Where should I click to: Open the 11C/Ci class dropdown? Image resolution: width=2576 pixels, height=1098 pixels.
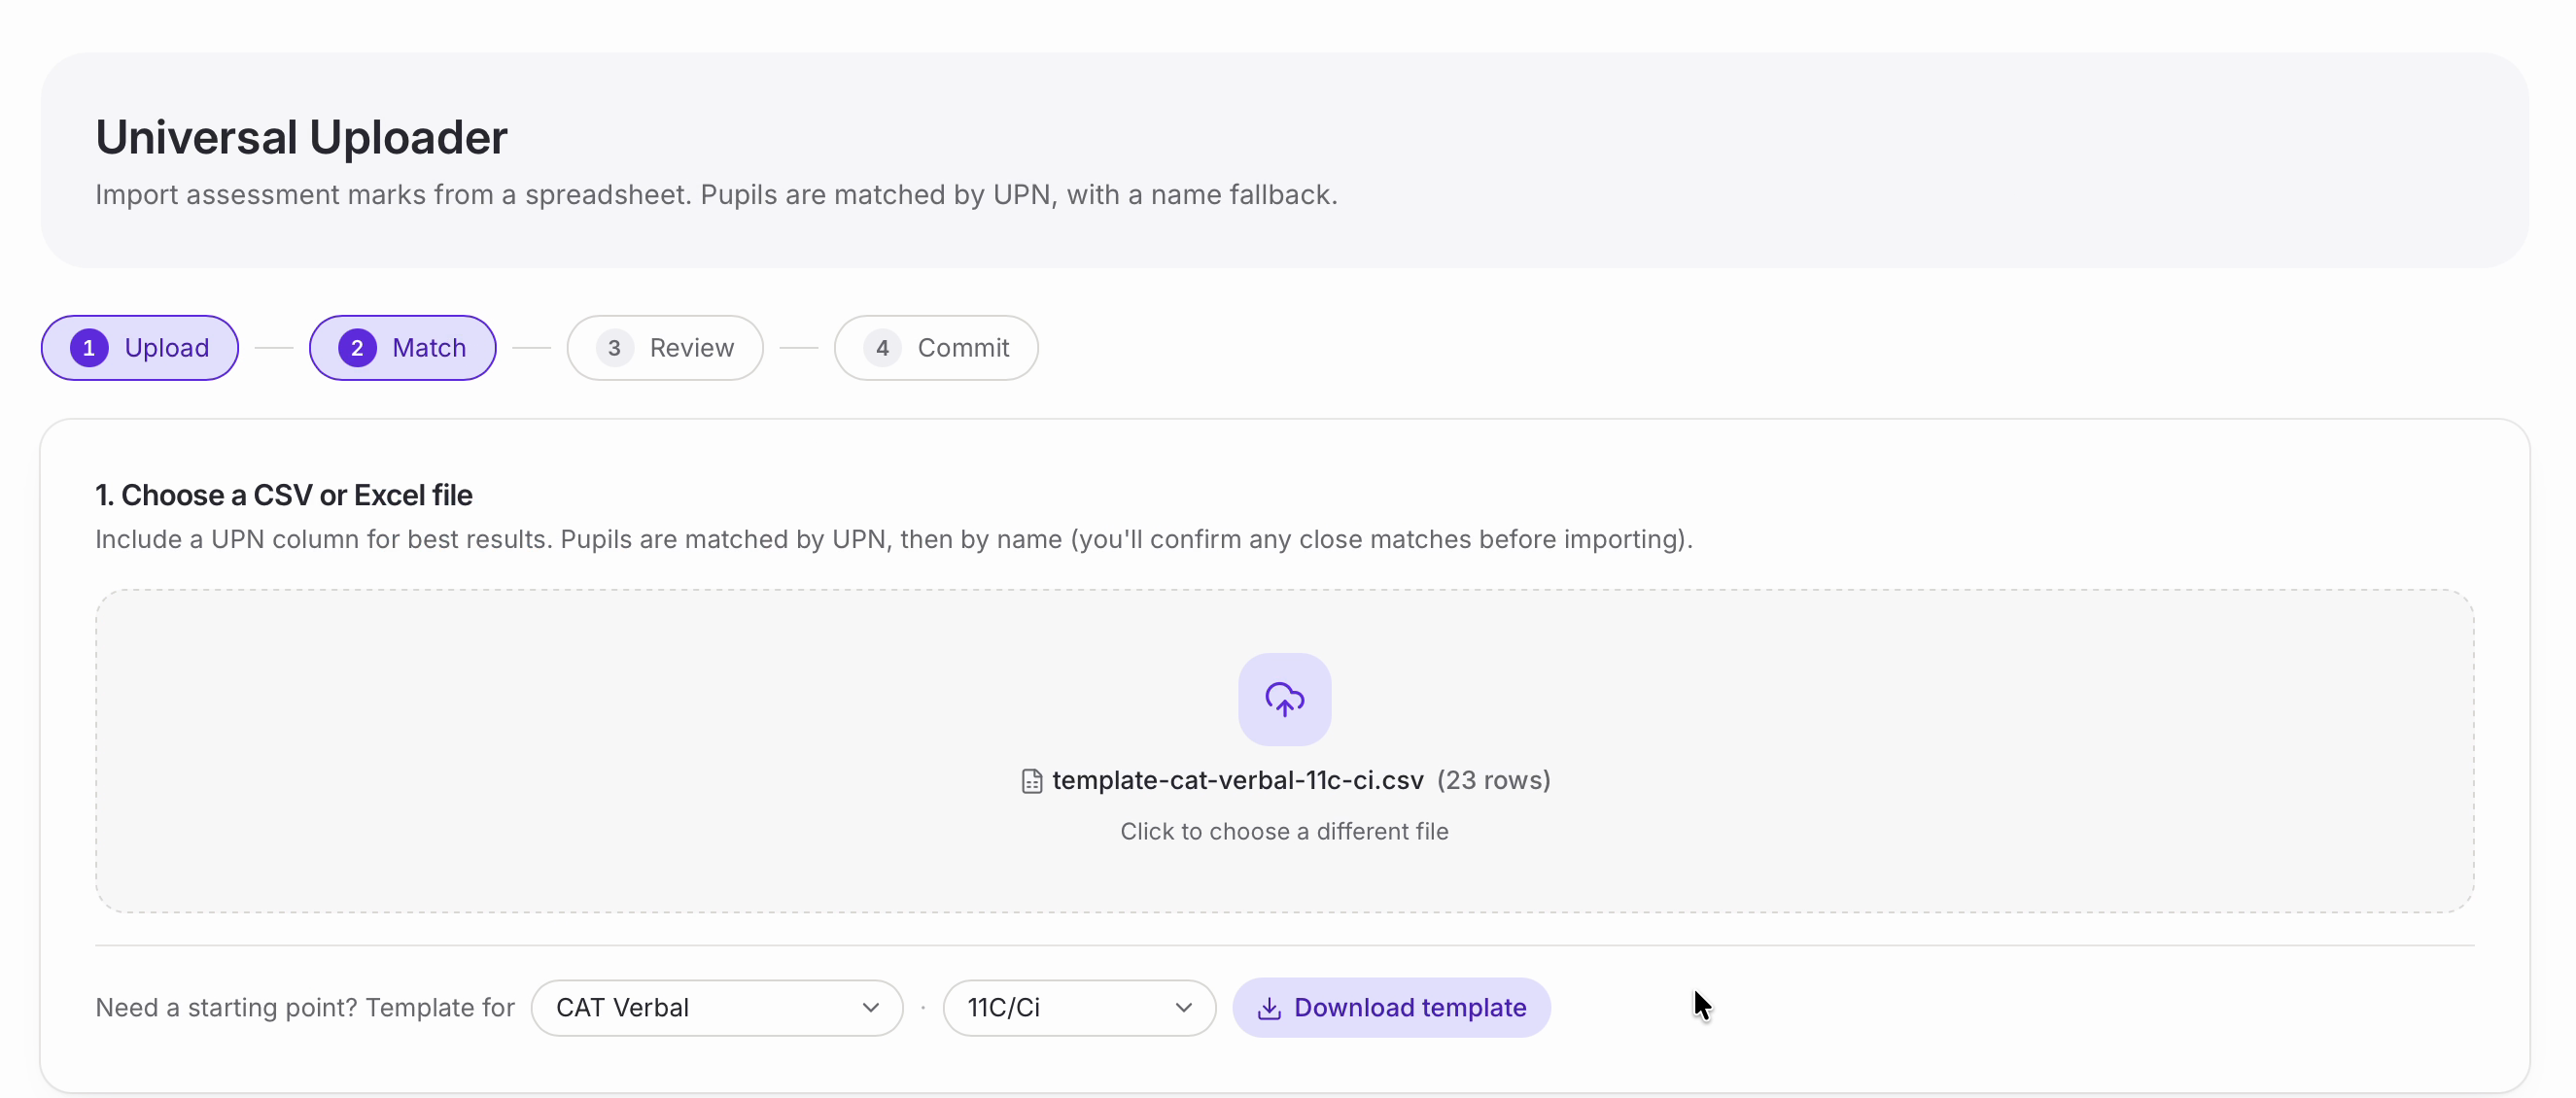click(1079, 1008)
